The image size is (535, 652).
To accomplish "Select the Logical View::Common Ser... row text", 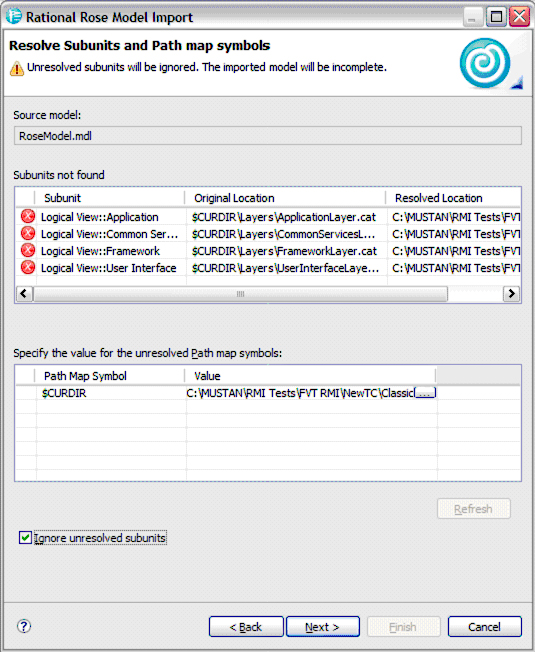I will pos(109,234).
